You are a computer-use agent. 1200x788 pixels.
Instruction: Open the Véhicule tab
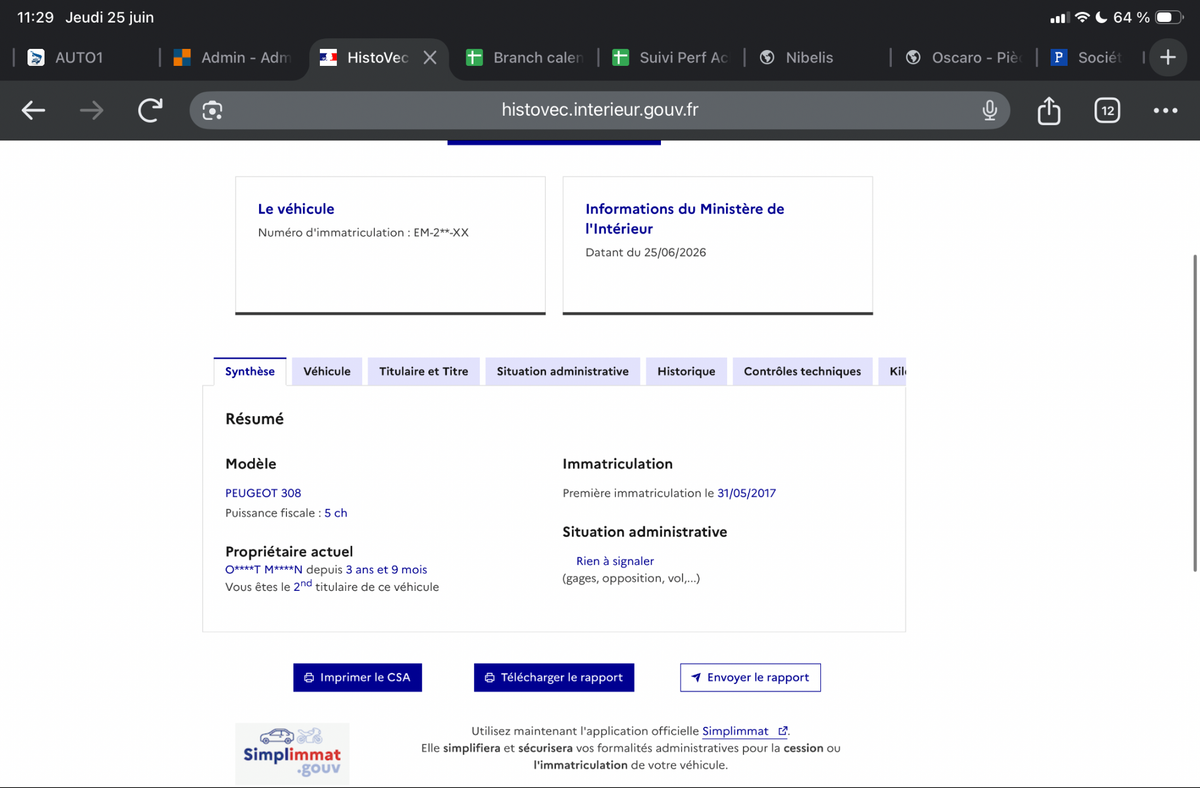coord(327,371)
